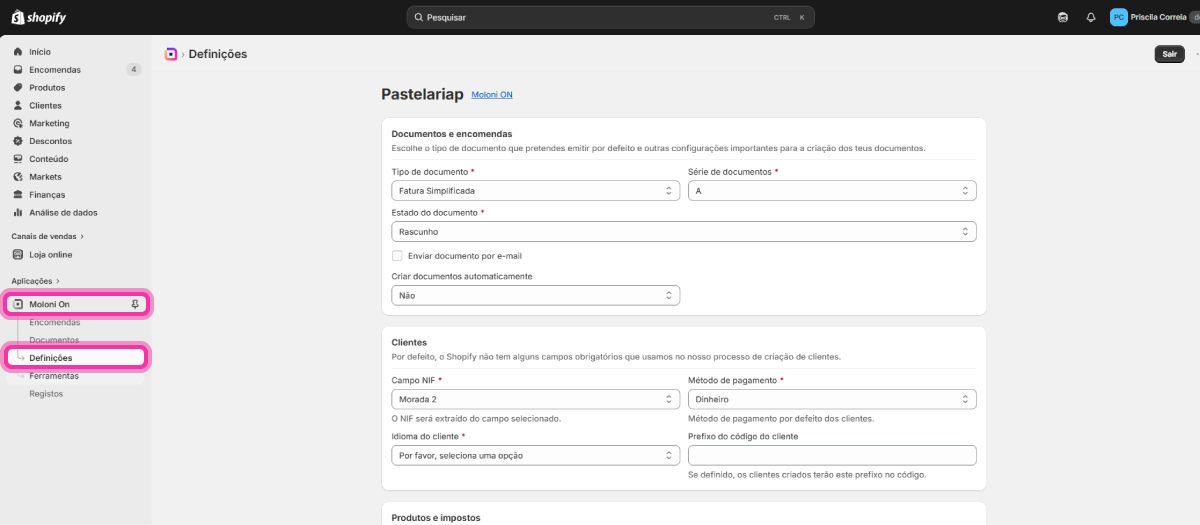
Task: Open Clientes in the sidebar
Action: [45, 105]
